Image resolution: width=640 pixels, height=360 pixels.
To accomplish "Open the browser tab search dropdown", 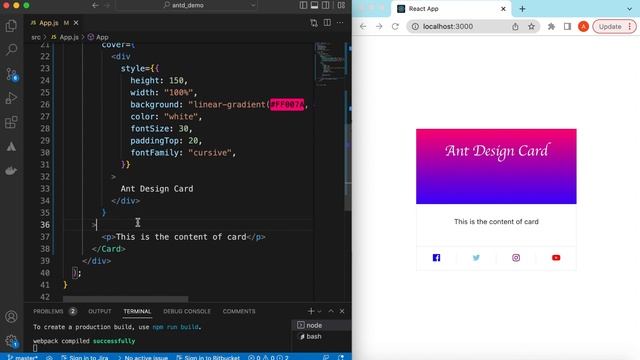I will click(629, 9).
